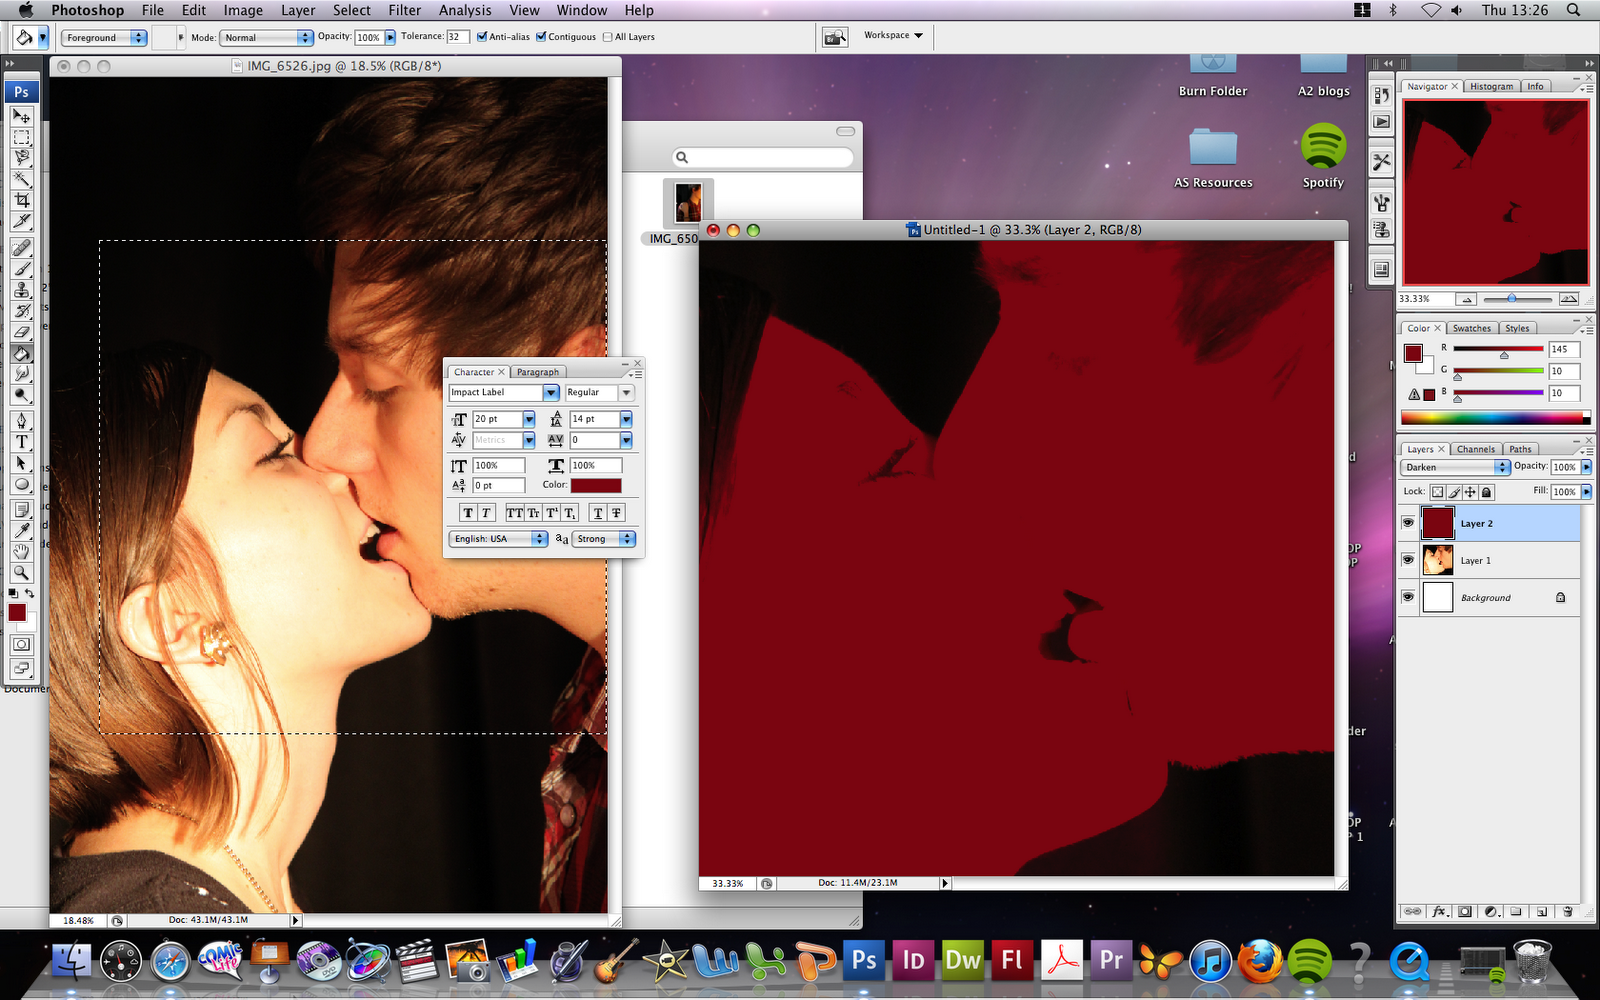Click the Underline text button
The width and height of the screenshot is (1600, 1000).
pos(598,513)
